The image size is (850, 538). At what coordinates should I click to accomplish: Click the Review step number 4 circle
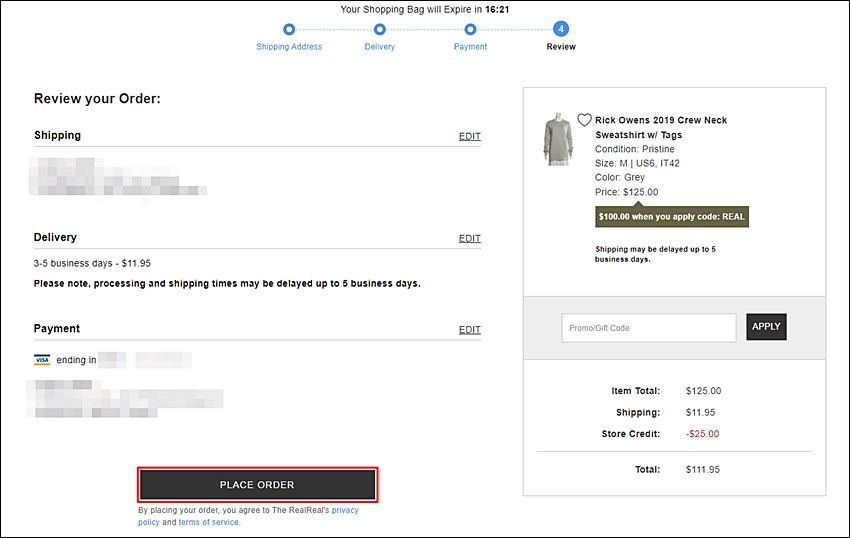pos(561,29)
